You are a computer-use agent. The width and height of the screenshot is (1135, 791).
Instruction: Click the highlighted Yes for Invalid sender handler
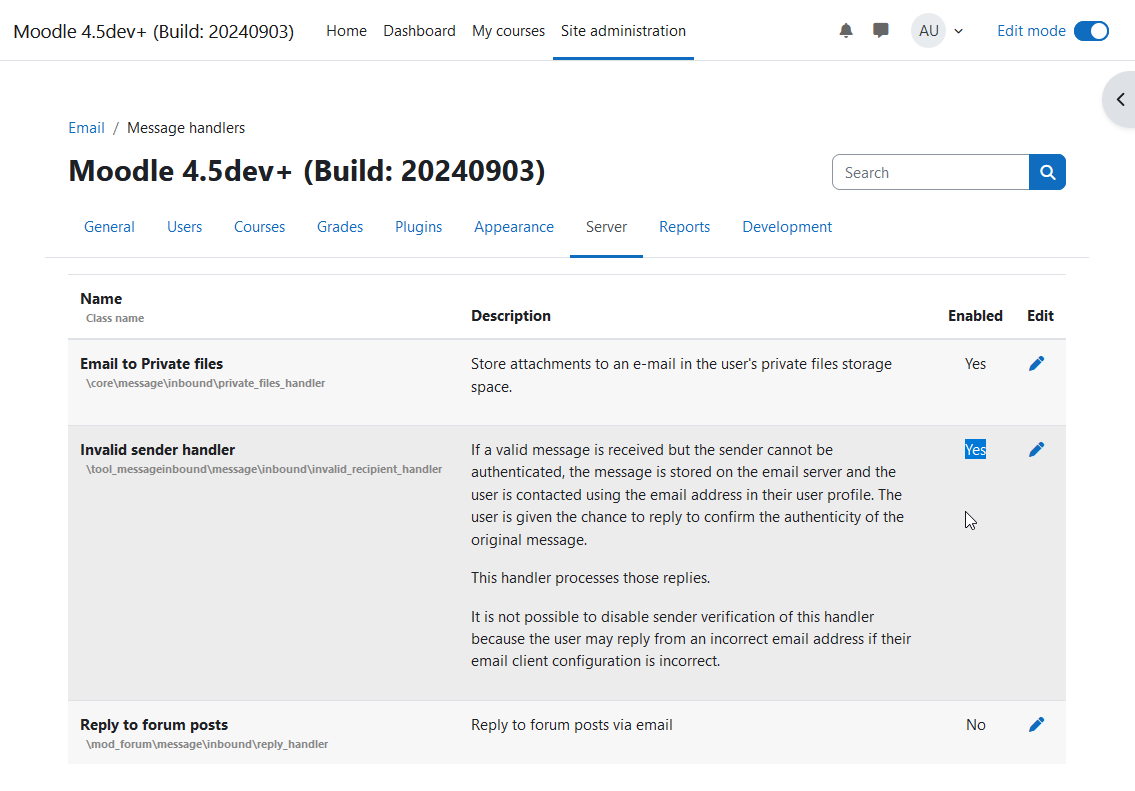pos(975,449)
